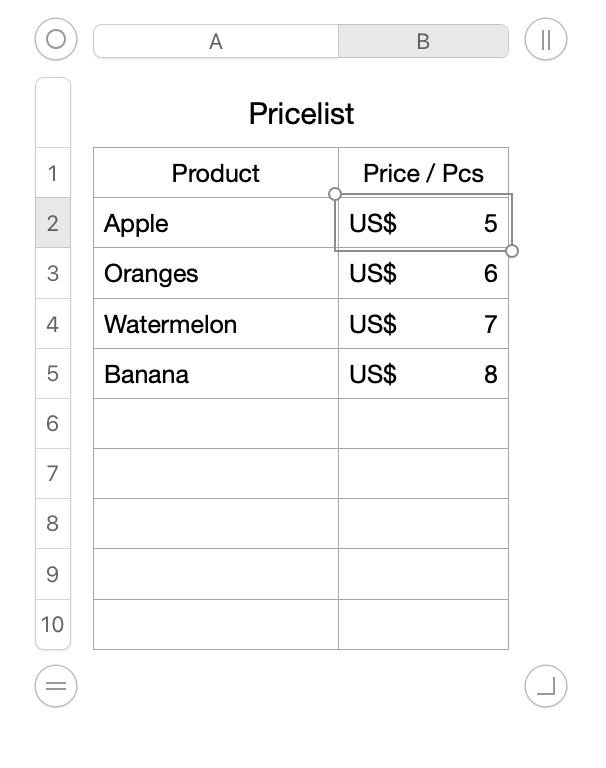Select the Watermelon cell
Screen dimensions: 606x768
coord(216,324)
